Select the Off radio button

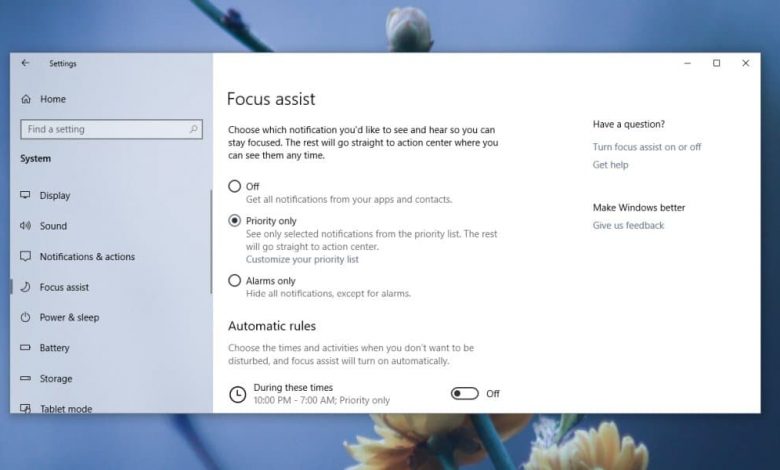coord(234,186)
